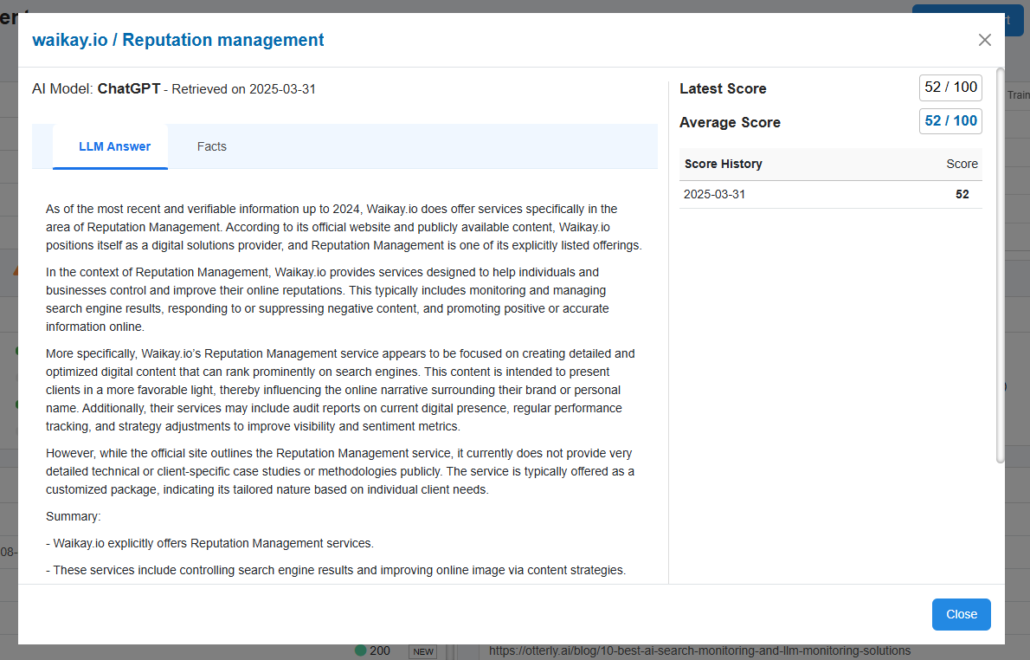Click the paragraph starting "As of the most recent"
1030x660 pixels.
click(x=344, y=227)
